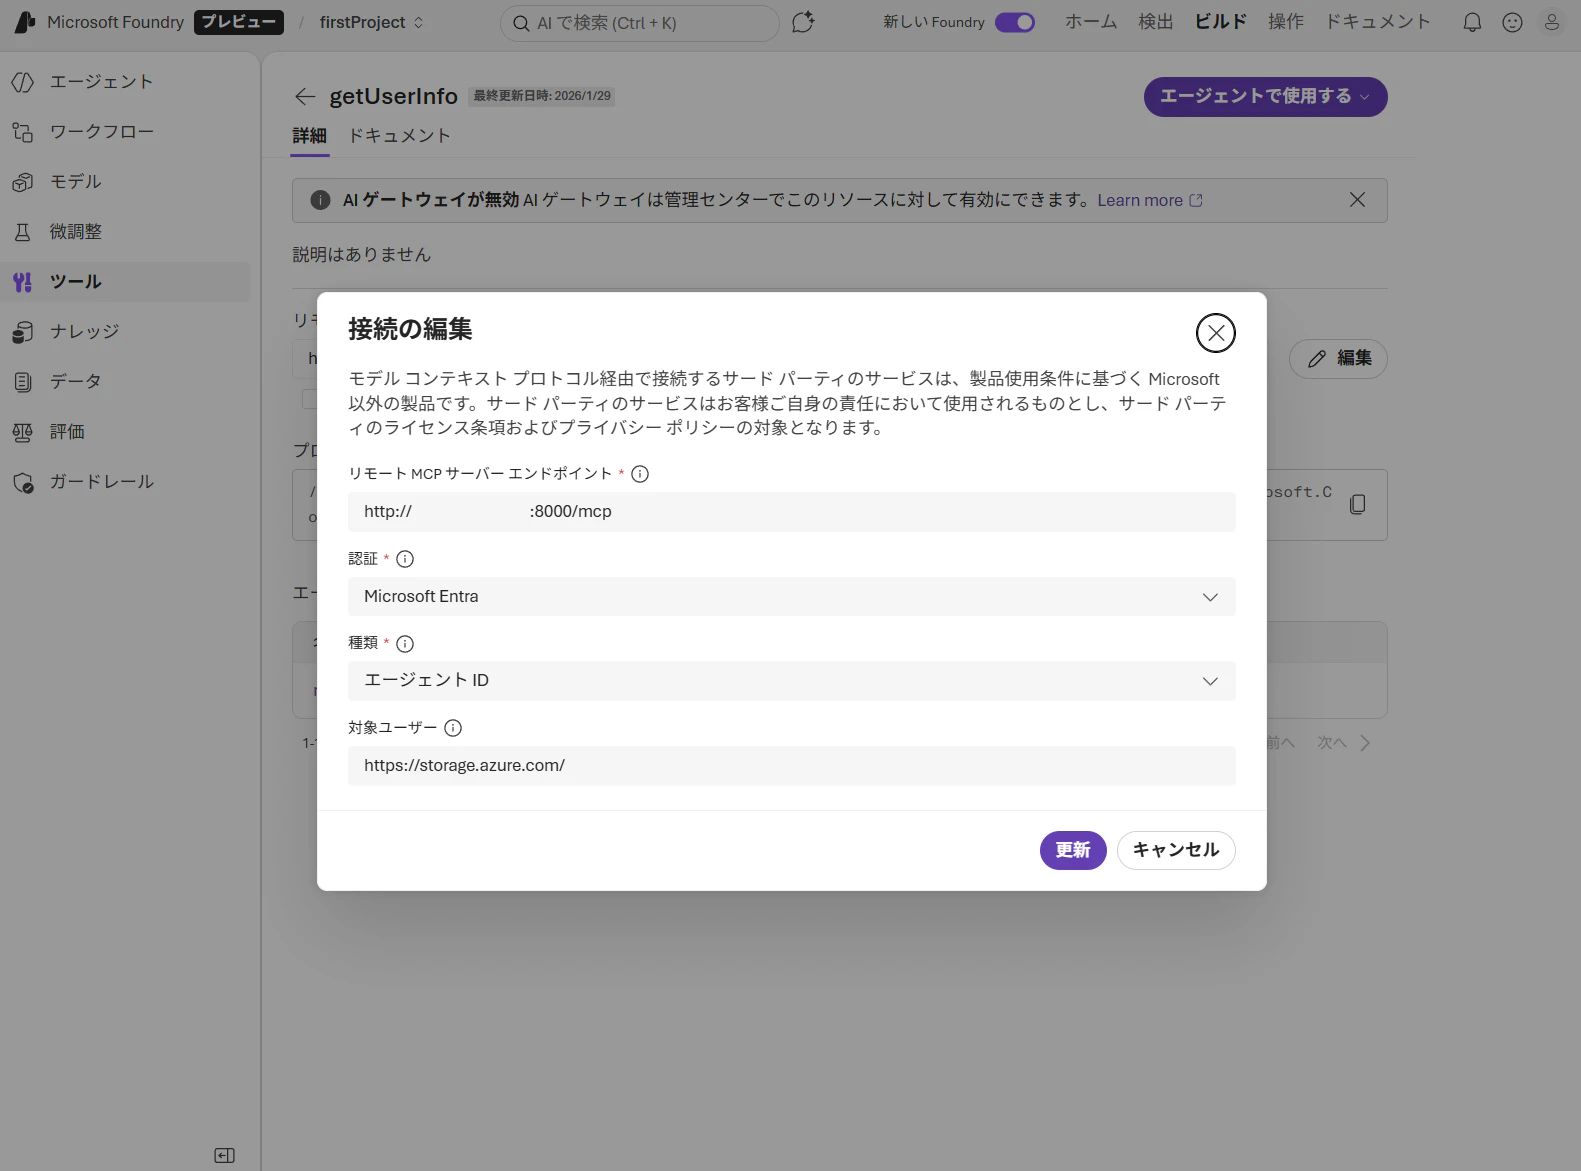Open the user account avatar icon

(x=1552, y=22)
